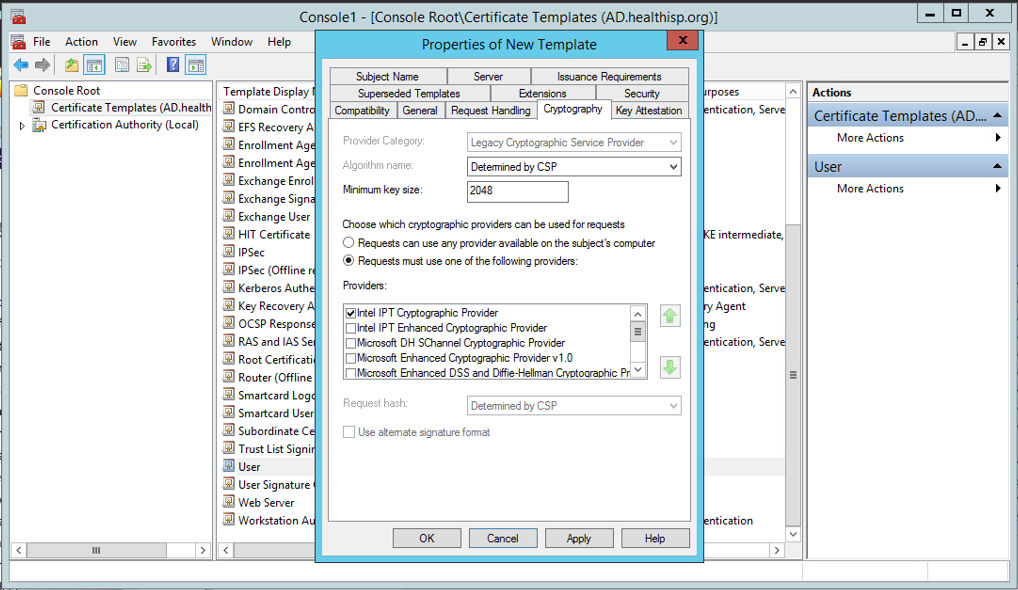Screen dimensions: 1018x590
Task: Click the Minimum key size input field
Action: tap(517, 191)
